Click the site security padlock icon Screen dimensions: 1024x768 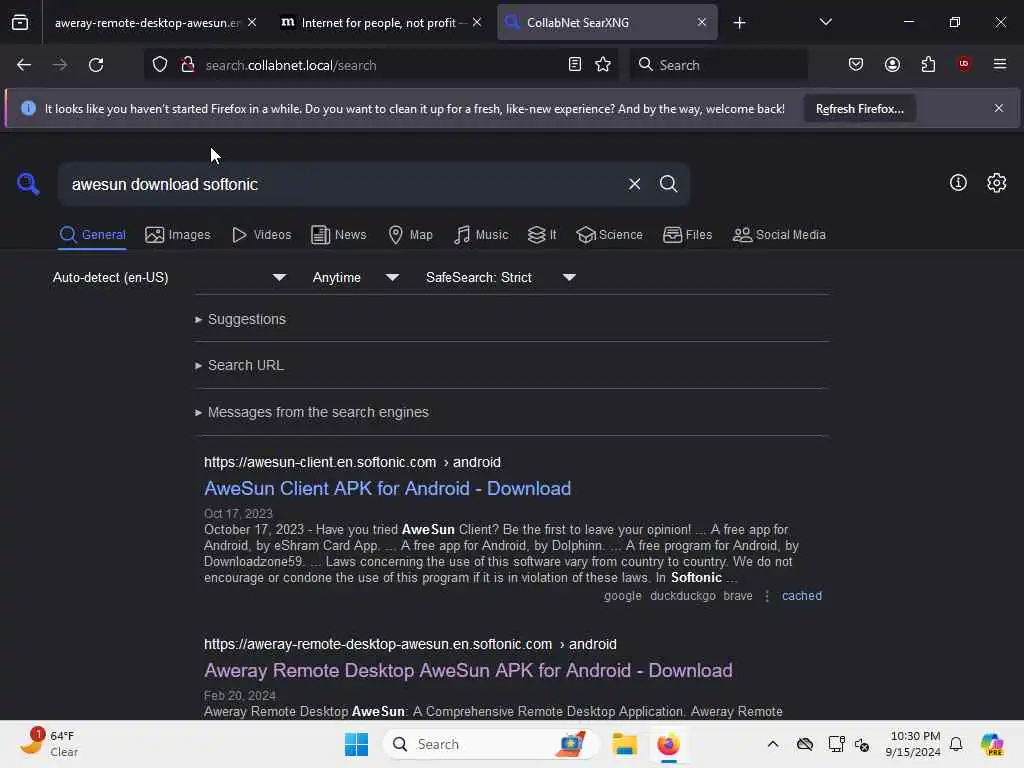pyautogui.click(x=187, y=65)
